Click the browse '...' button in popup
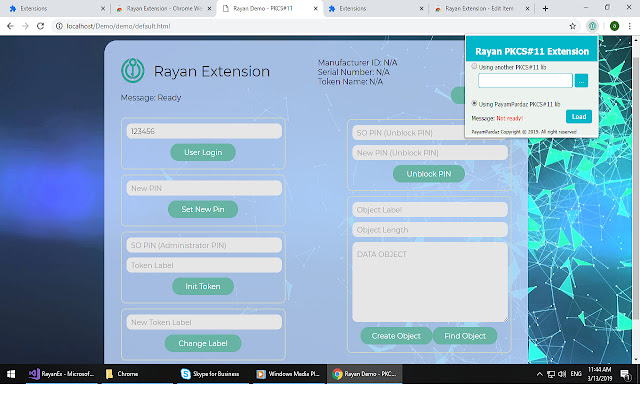 pos(581,81)
